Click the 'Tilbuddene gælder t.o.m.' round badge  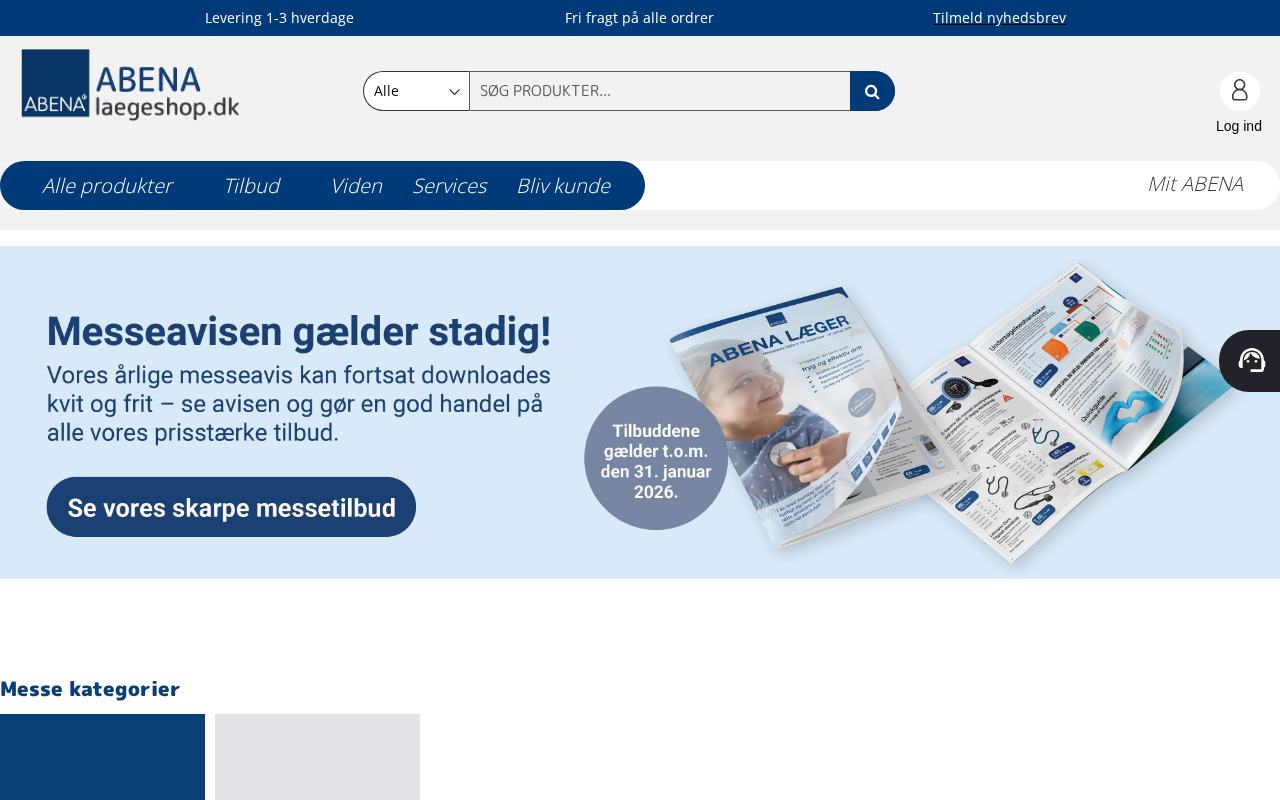tap(656, 458)
